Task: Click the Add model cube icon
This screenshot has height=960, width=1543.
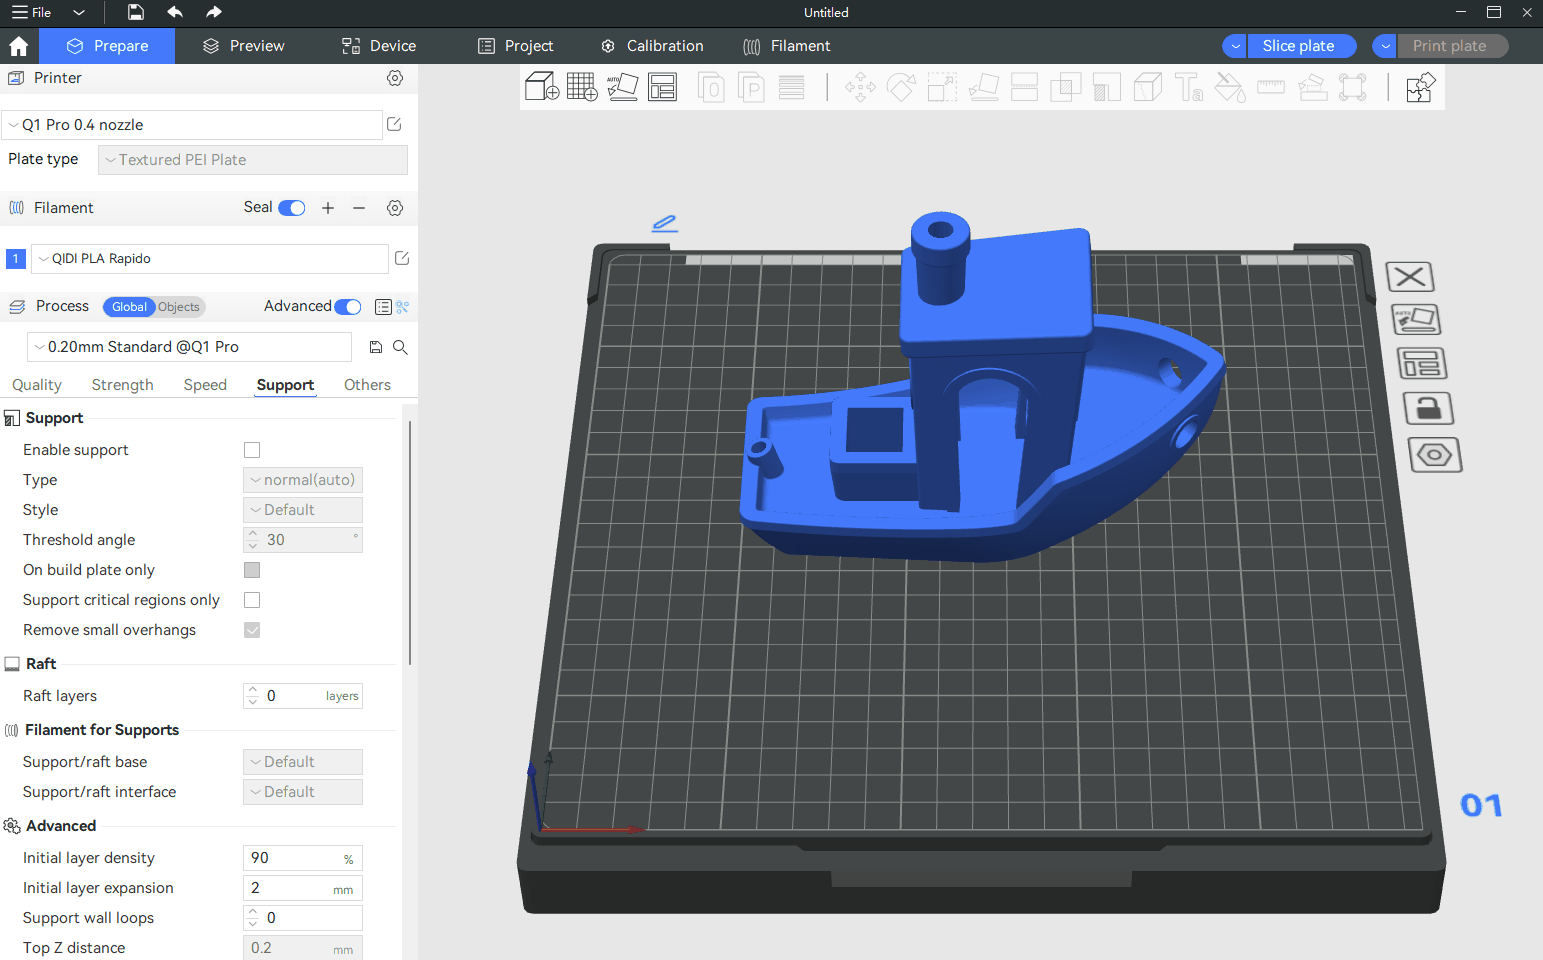Action: [541, 87]
